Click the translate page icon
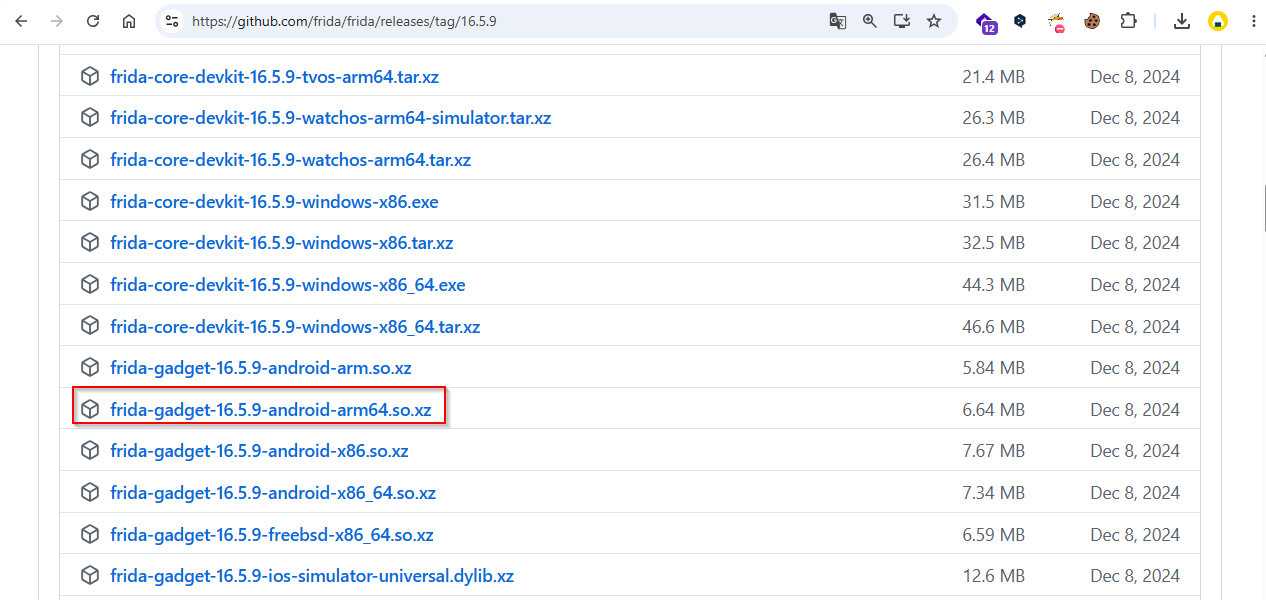This screenshot has height=600, width=1266. (x=838, y=21)
